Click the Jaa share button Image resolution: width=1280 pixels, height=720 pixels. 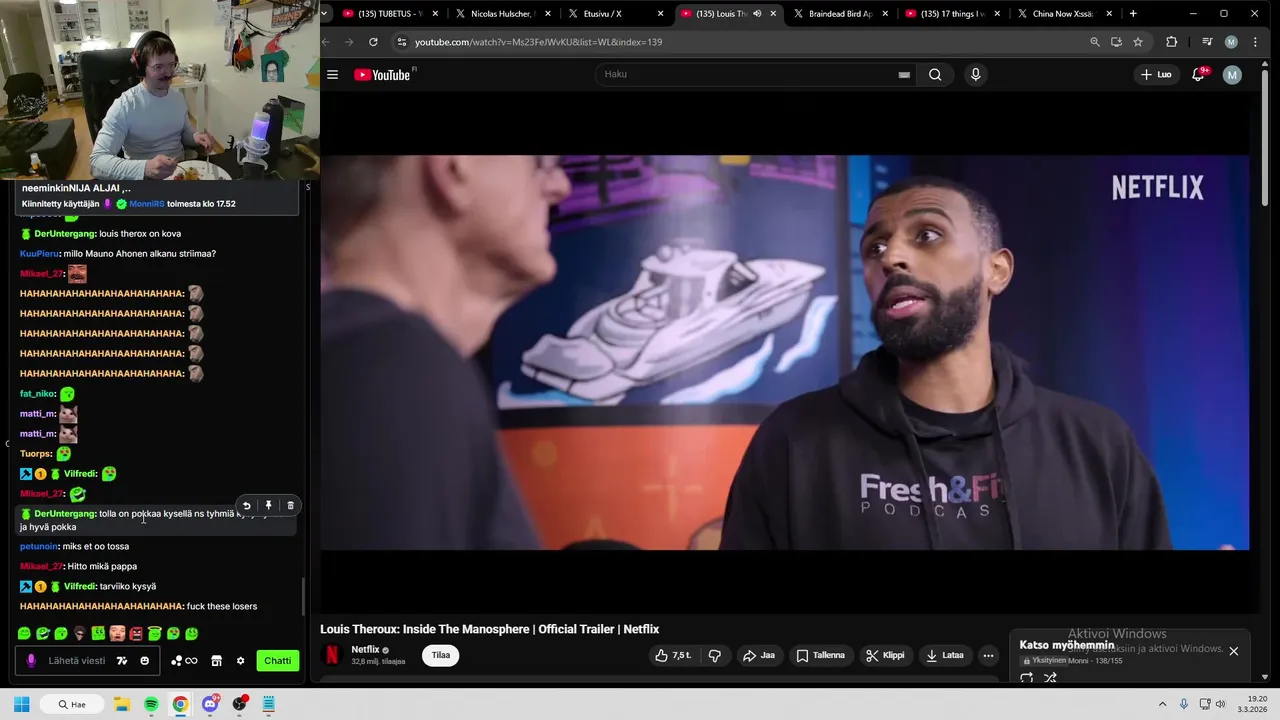tap(759, 655)
